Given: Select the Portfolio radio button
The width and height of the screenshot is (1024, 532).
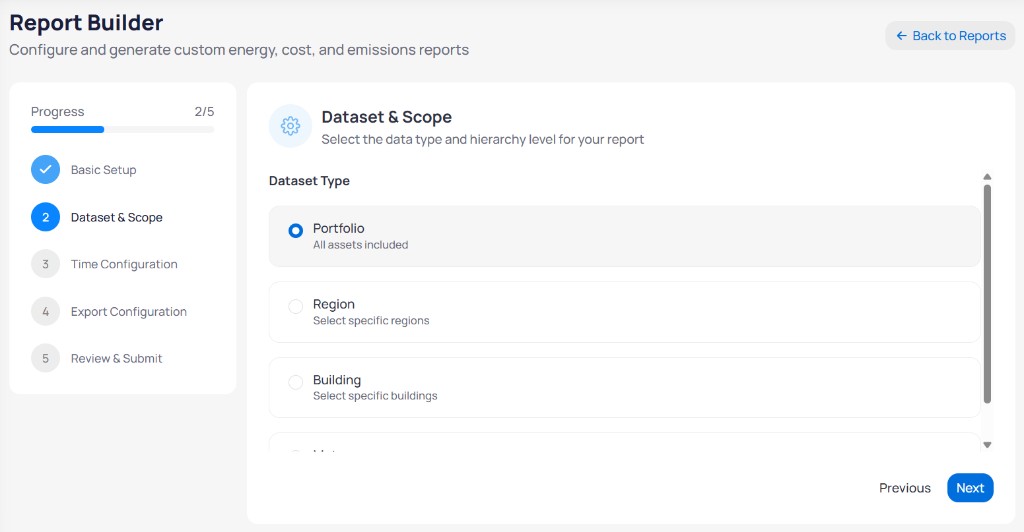Looking at the screenshot, I should 296,230.
